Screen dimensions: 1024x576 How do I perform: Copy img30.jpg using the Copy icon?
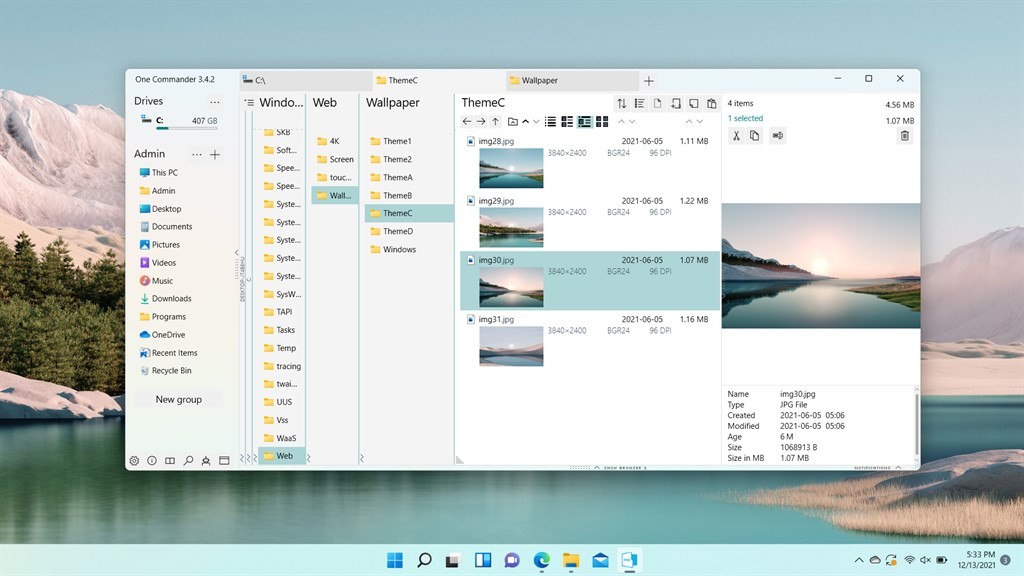(x=755, y=135)
